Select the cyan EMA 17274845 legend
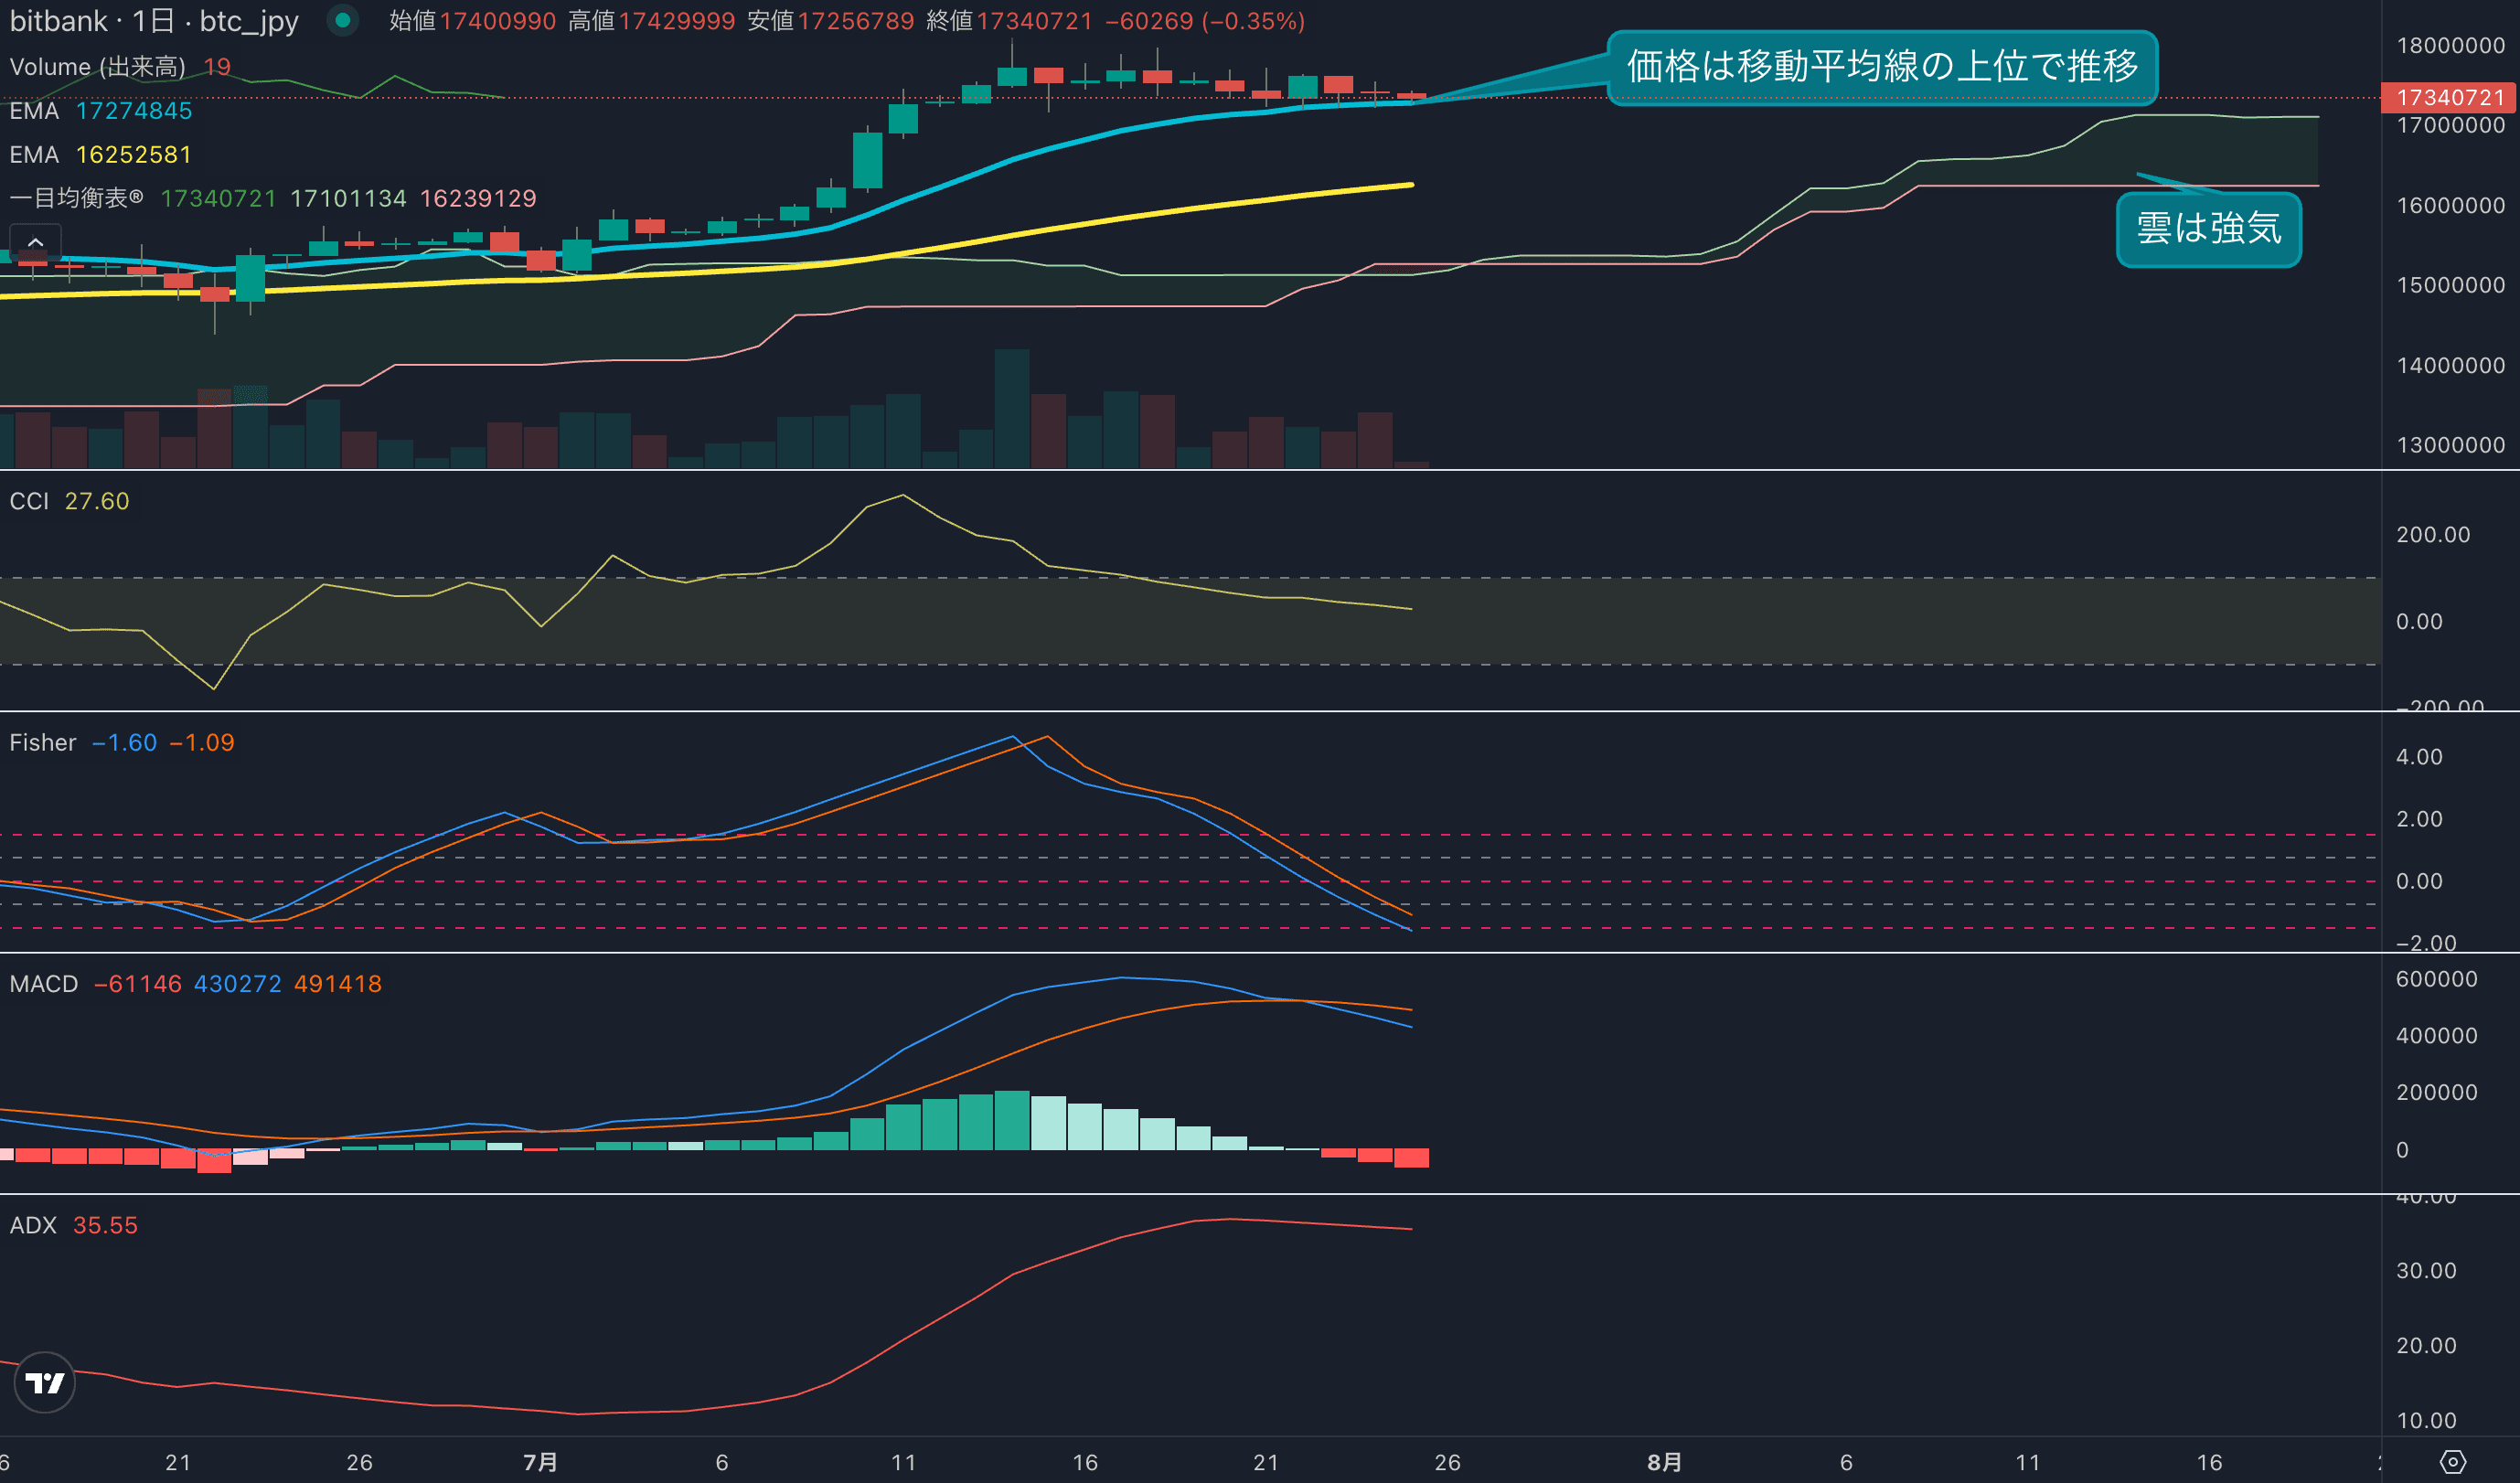2520x1483 pixels. (100, 111)
